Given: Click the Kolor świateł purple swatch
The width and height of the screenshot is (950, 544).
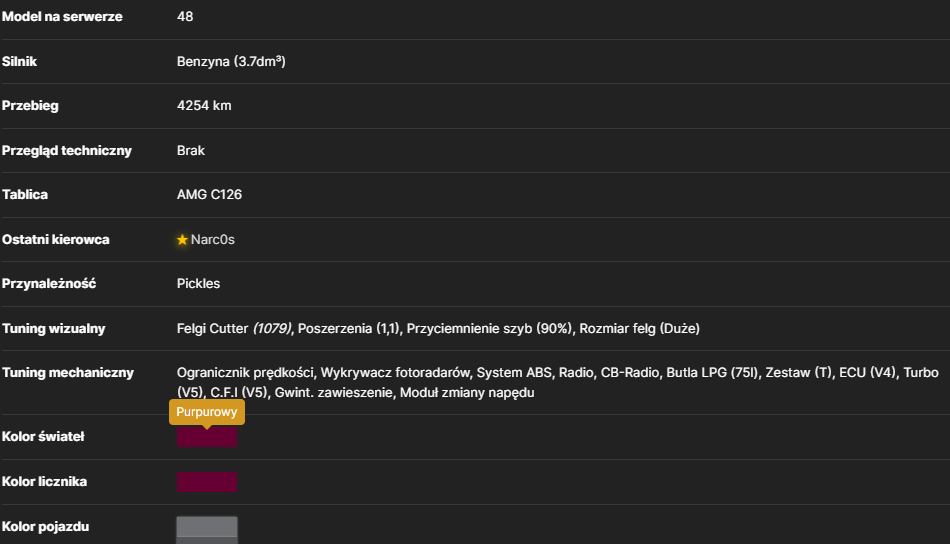Looking at the screenshot, I should pos(207,437).
